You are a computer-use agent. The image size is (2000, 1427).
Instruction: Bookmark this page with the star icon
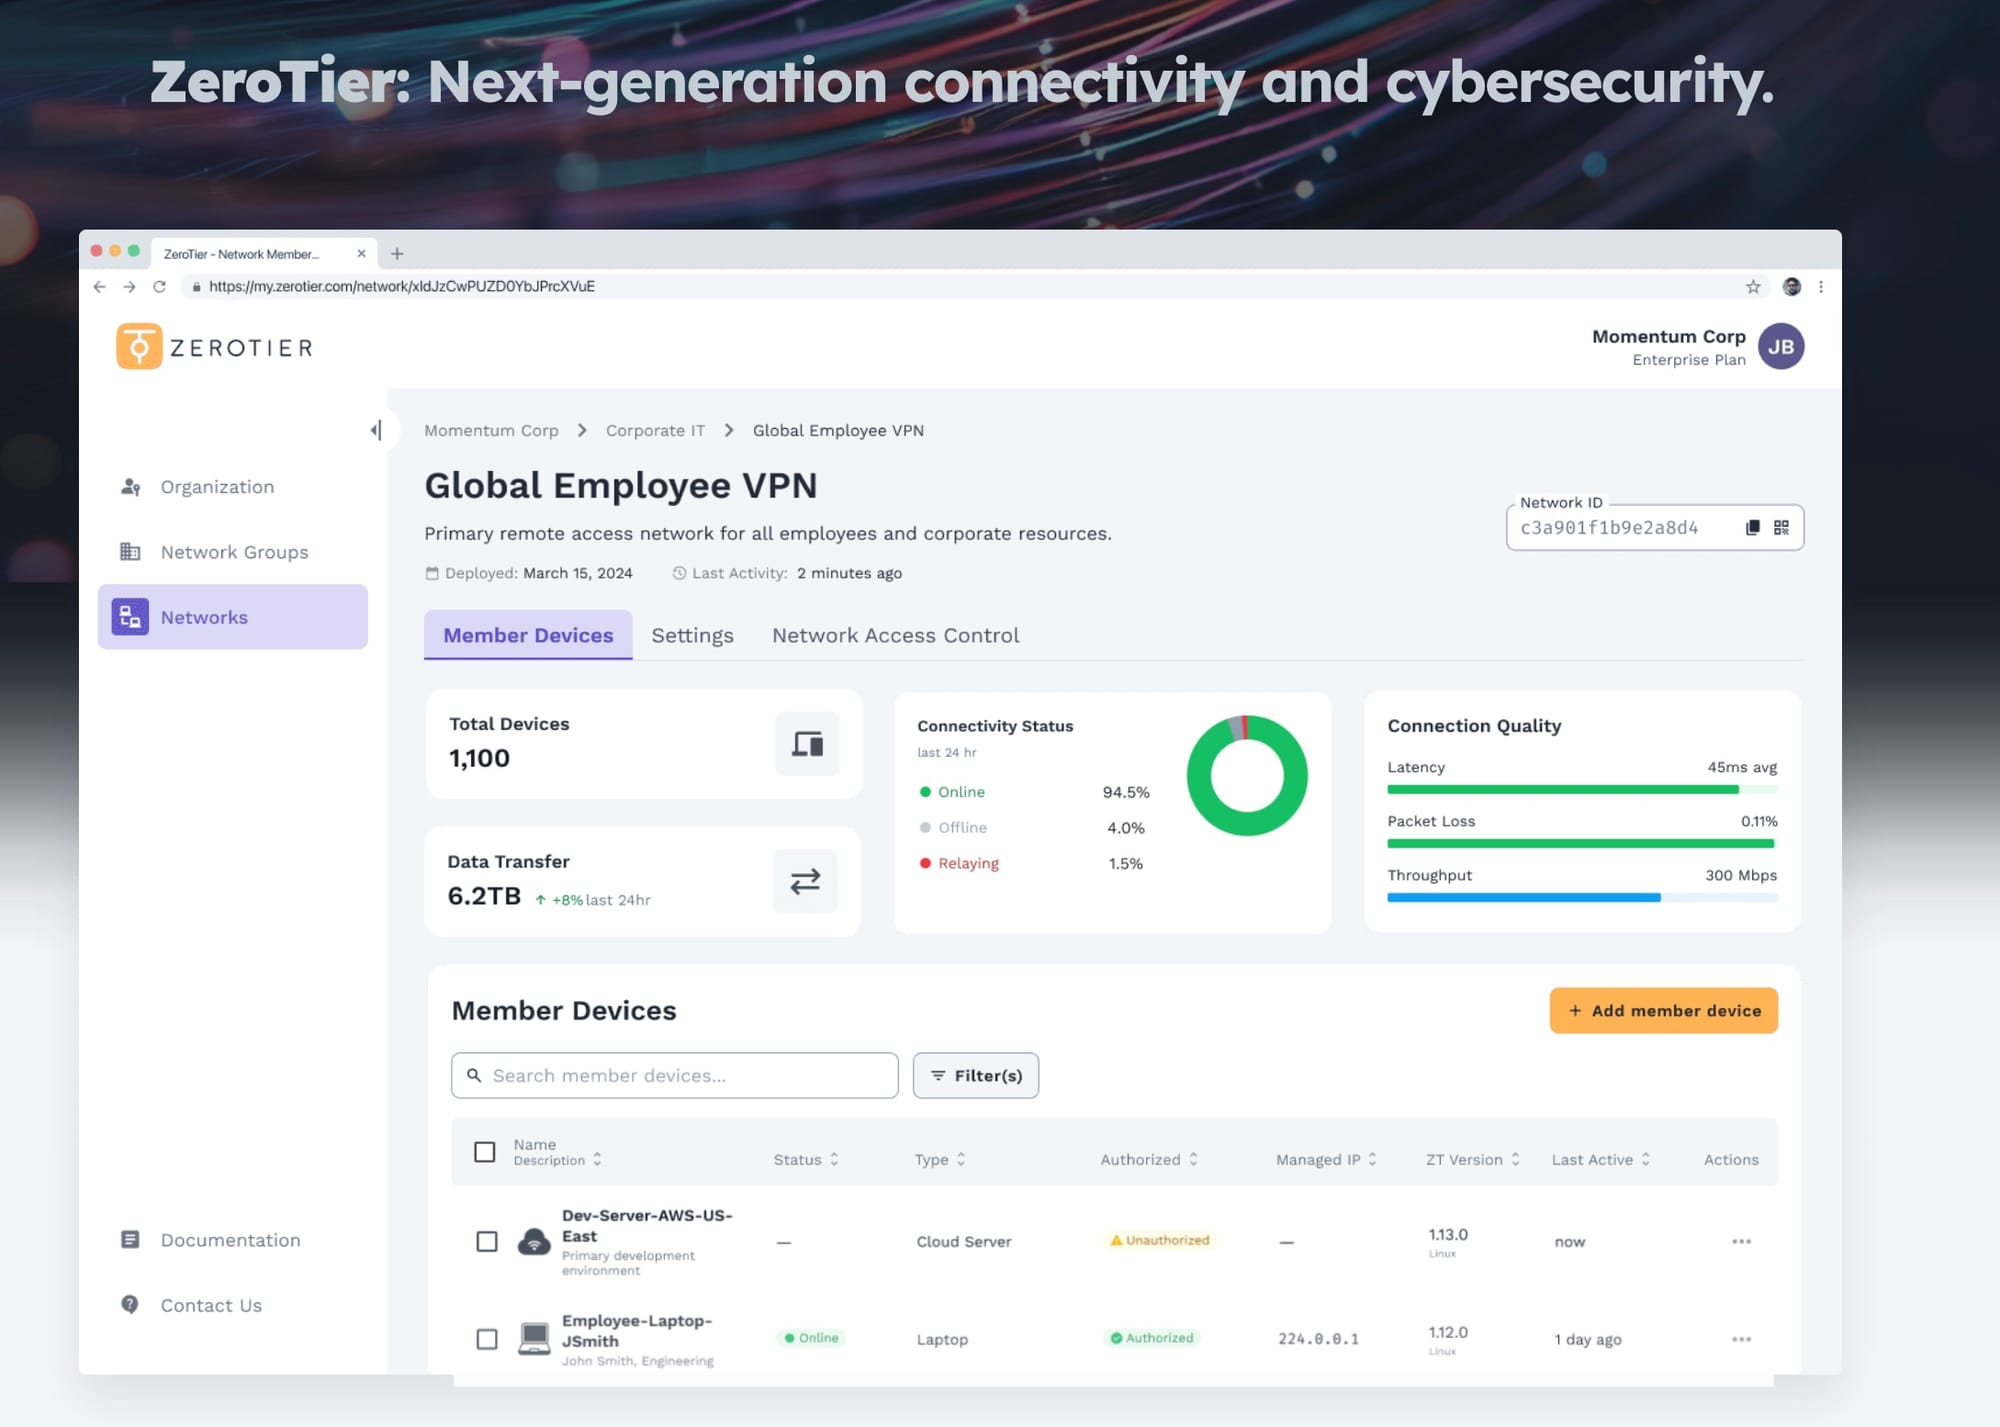[x=1753, y=287]
